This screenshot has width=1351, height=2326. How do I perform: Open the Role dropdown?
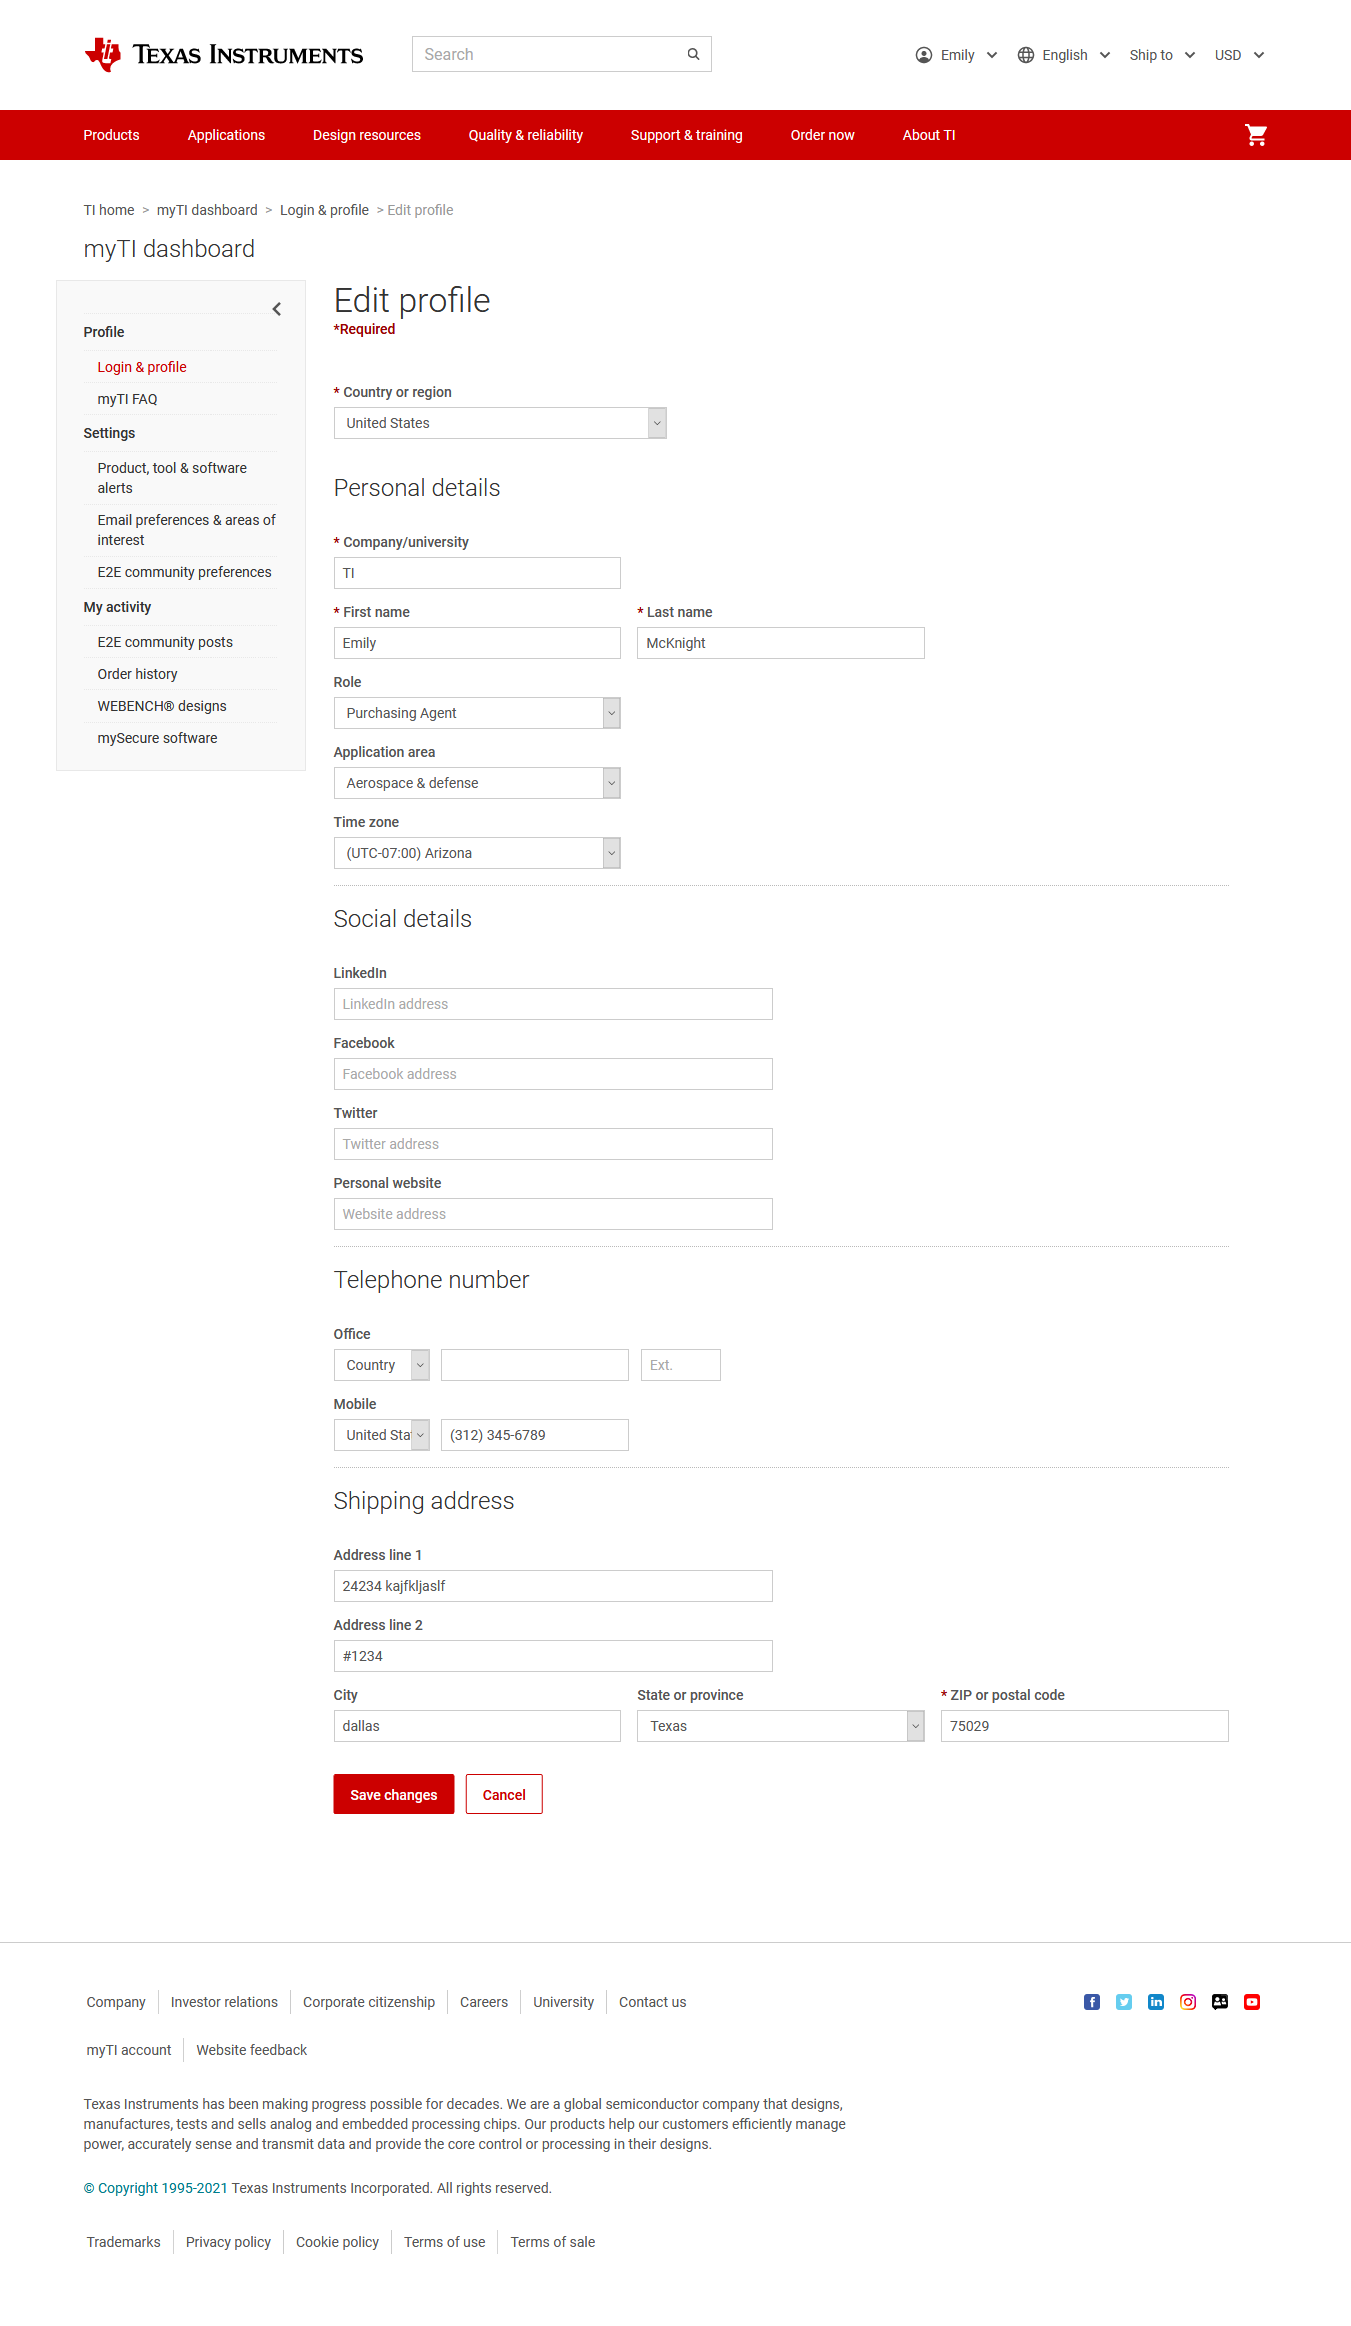click(477, 713)
